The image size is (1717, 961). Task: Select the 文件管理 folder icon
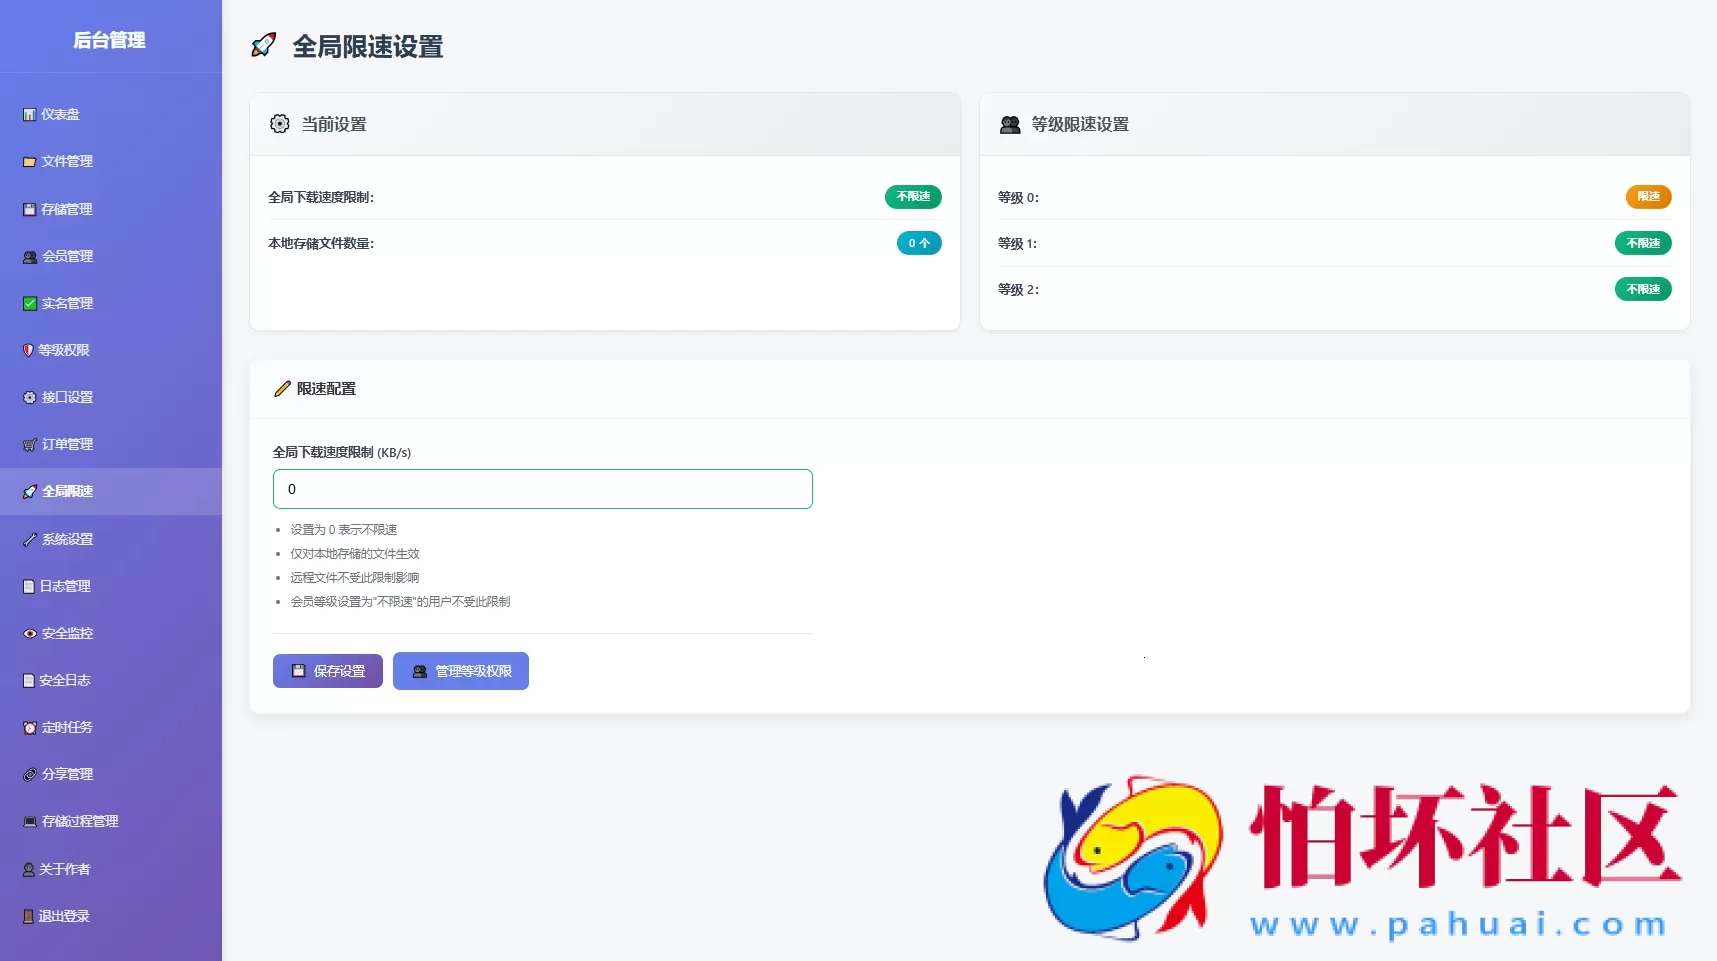tap(29, 161)
